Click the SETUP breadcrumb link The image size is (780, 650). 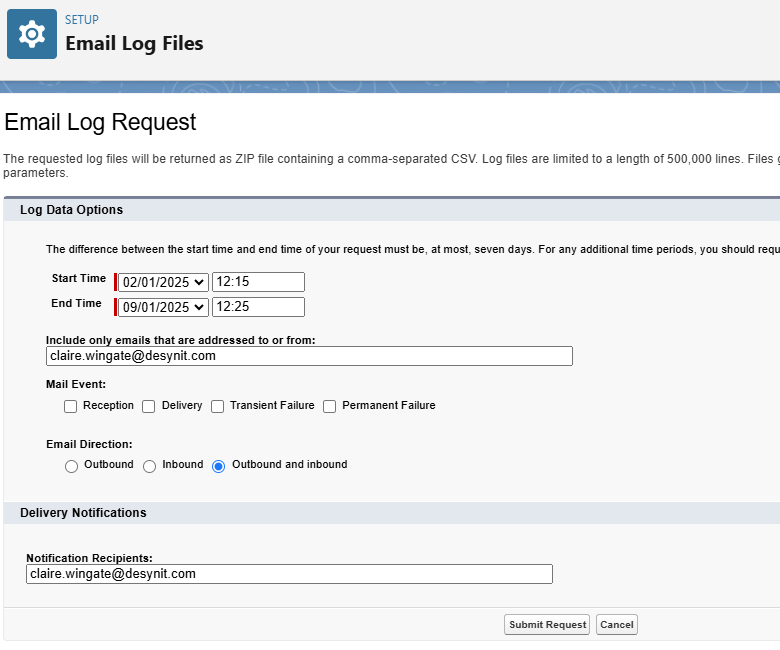(x=82, y=20)
